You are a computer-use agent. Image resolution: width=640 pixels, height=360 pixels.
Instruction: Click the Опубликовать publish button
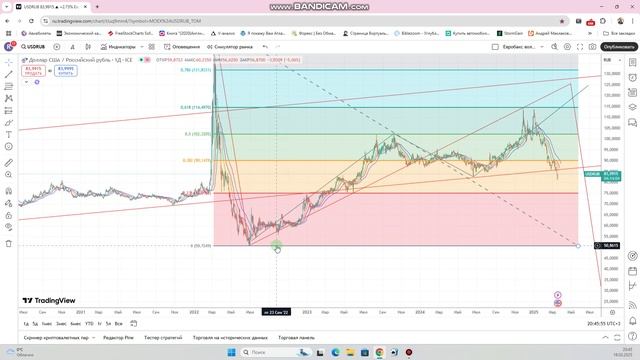point(619,47)
